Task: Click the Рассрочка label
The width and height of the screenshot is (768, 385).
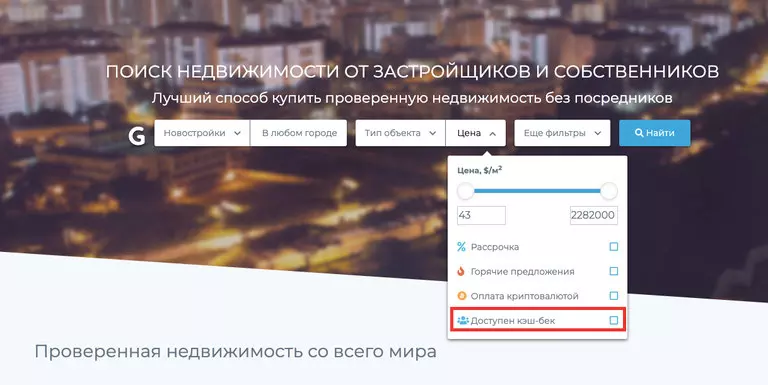Action: tap(495, 247)
